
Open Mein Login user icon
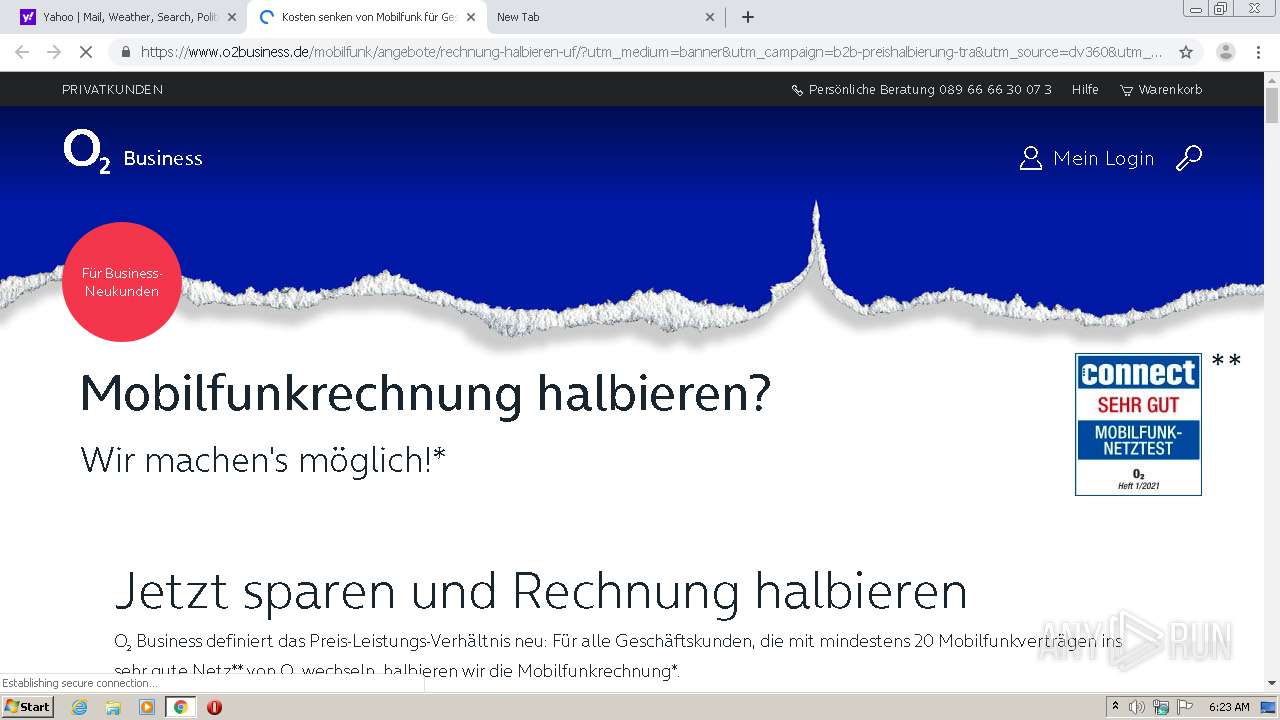(1030, 158)
